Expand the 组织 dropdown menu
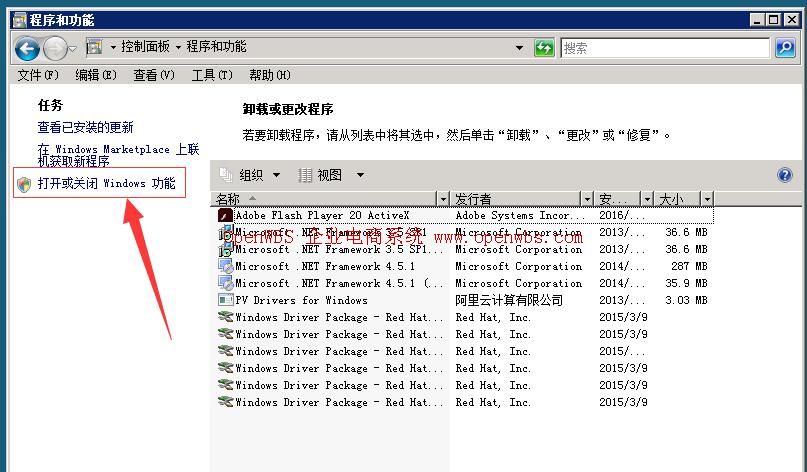Screen dimensions: 807x472 [x=277, y=175]
